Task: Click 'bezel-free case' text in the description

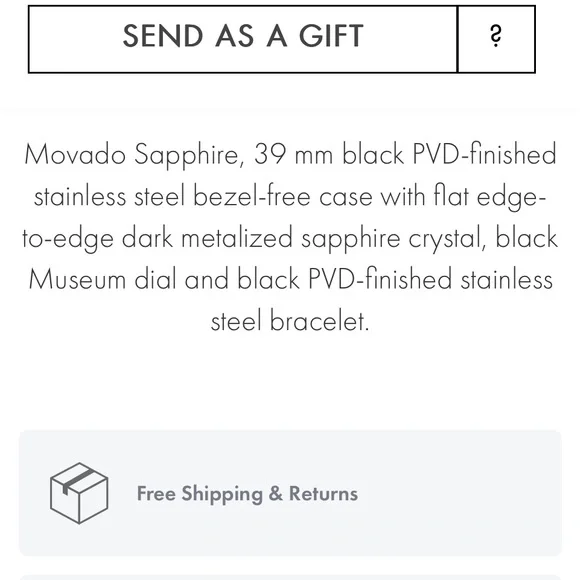Action: (x=283, y=197)
